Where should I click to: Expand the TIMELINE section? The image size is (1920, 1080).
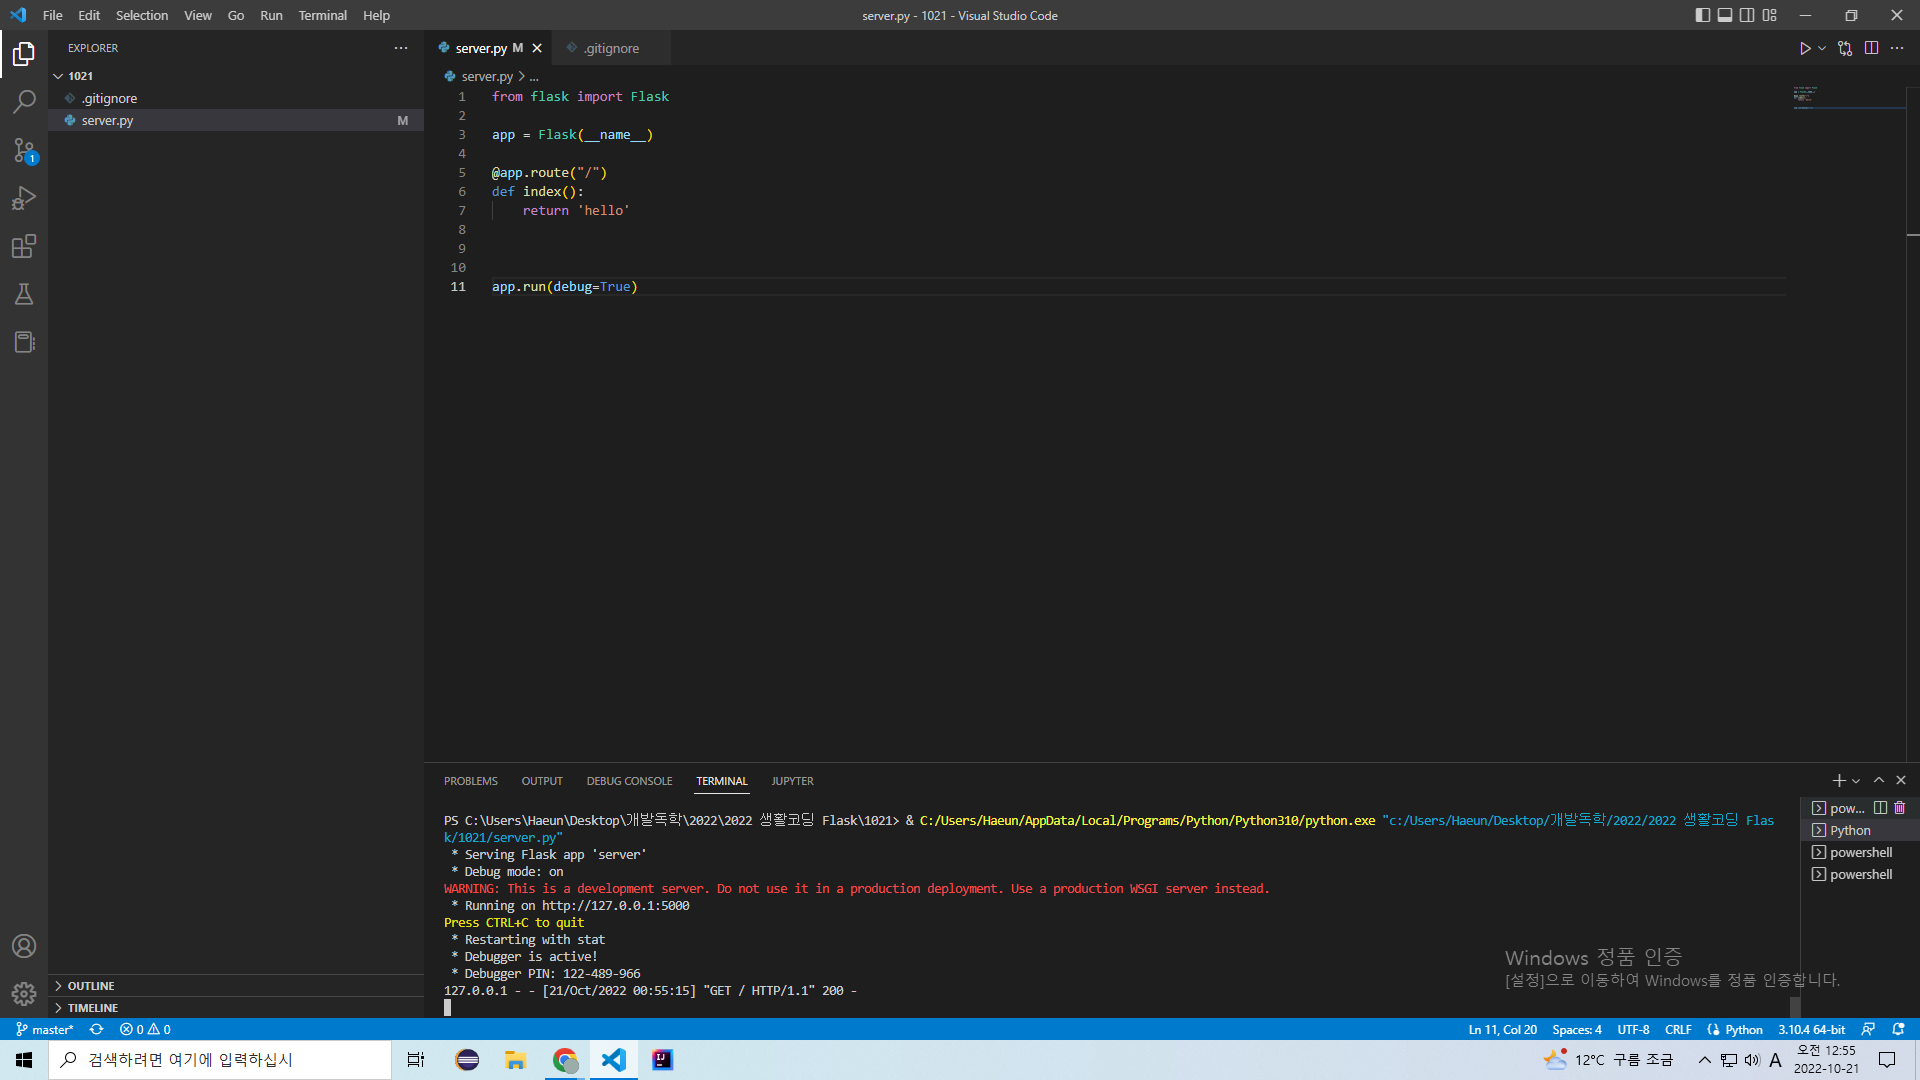pos(92,1008)
